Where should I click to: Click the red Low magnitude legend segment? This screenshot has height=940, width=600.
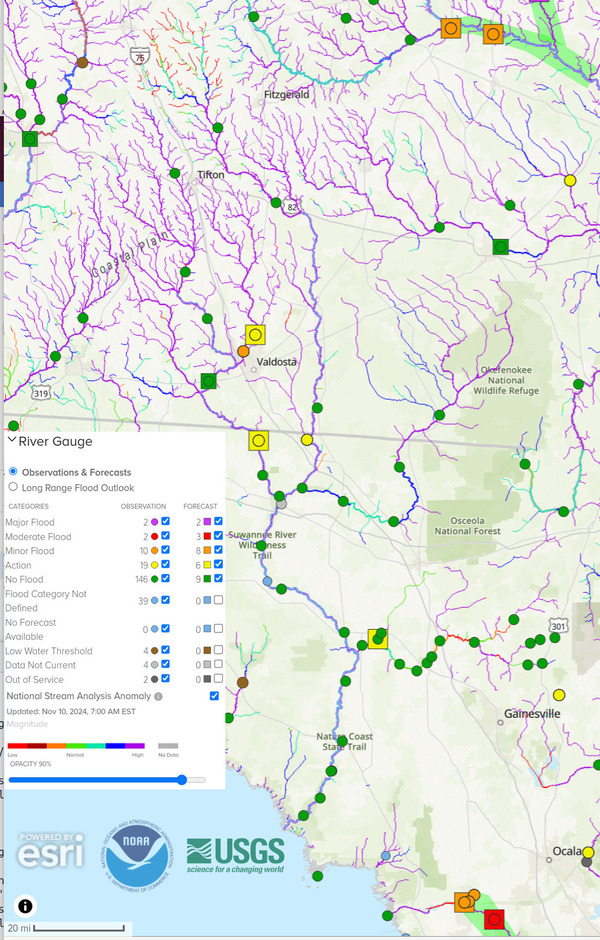click(x=17, y=746)
